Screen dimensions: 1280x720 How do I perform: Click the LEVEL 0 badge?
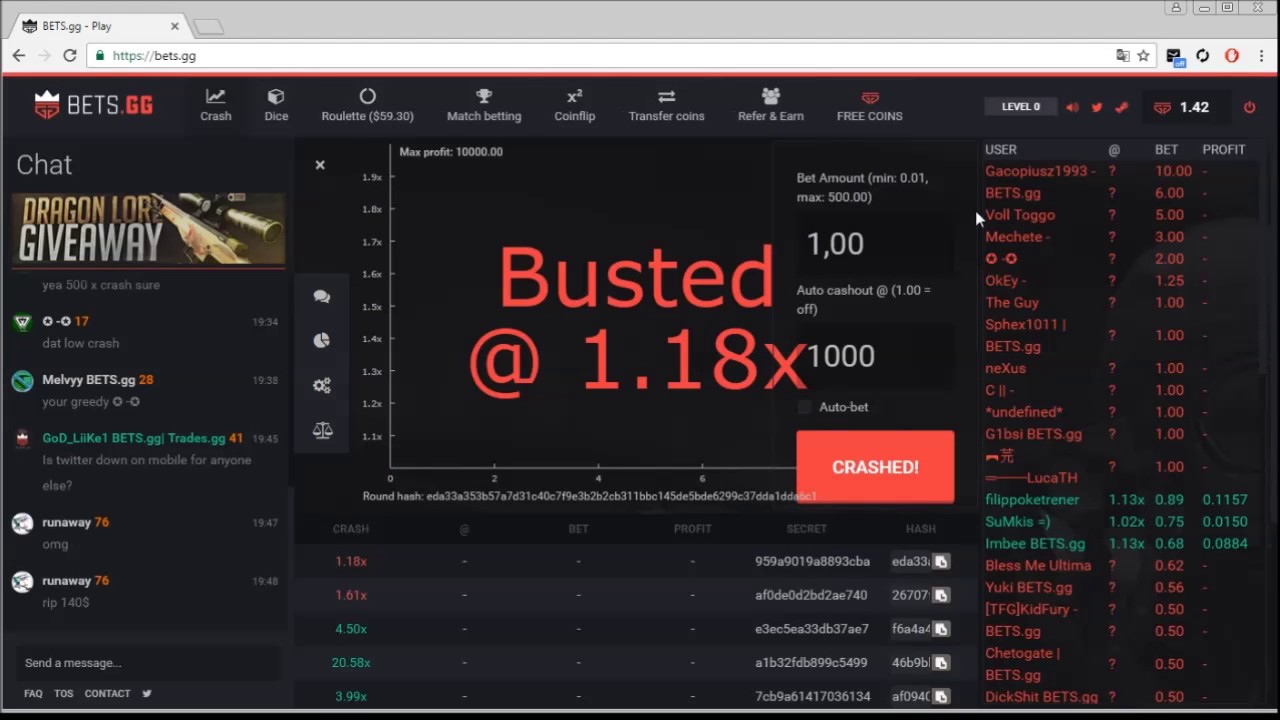coord(1021,107)
